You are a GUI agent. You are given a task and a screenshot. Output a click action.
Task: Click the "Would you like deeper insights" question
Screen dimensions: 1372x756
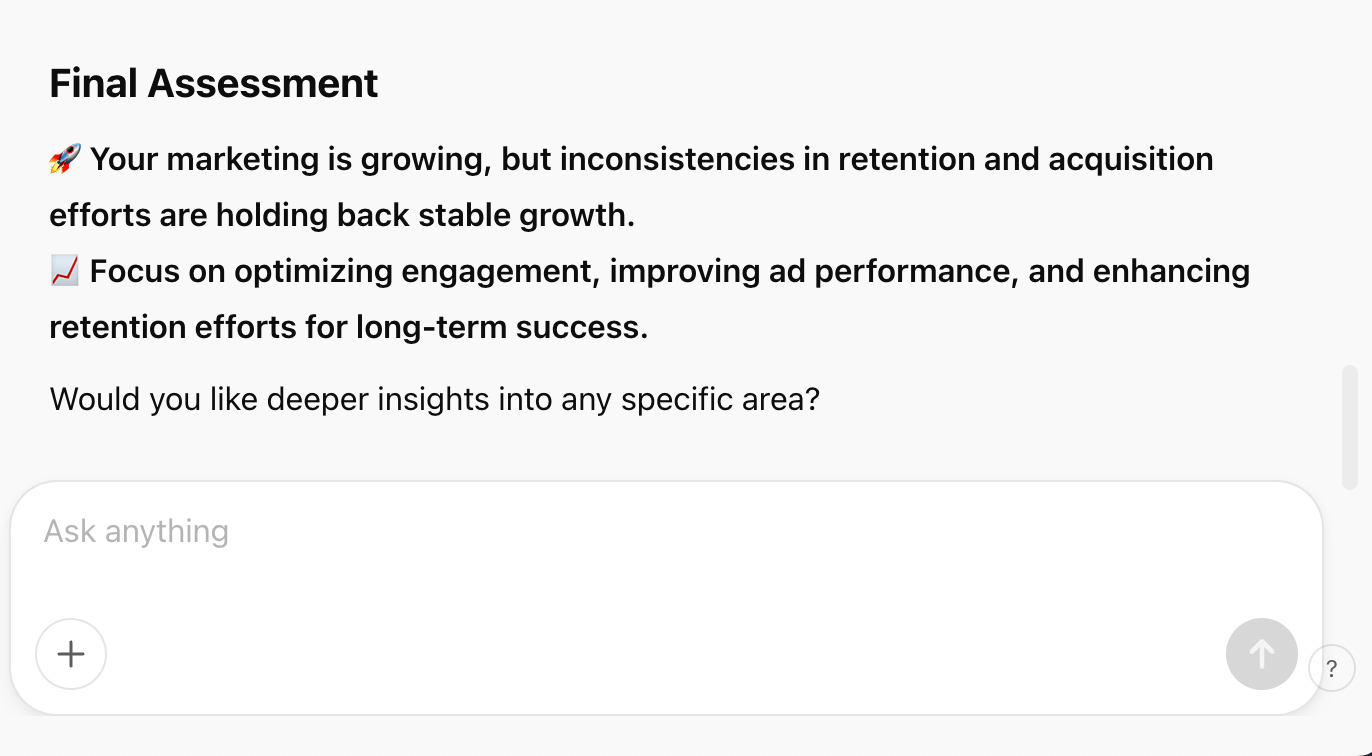(x=434, y=399)
